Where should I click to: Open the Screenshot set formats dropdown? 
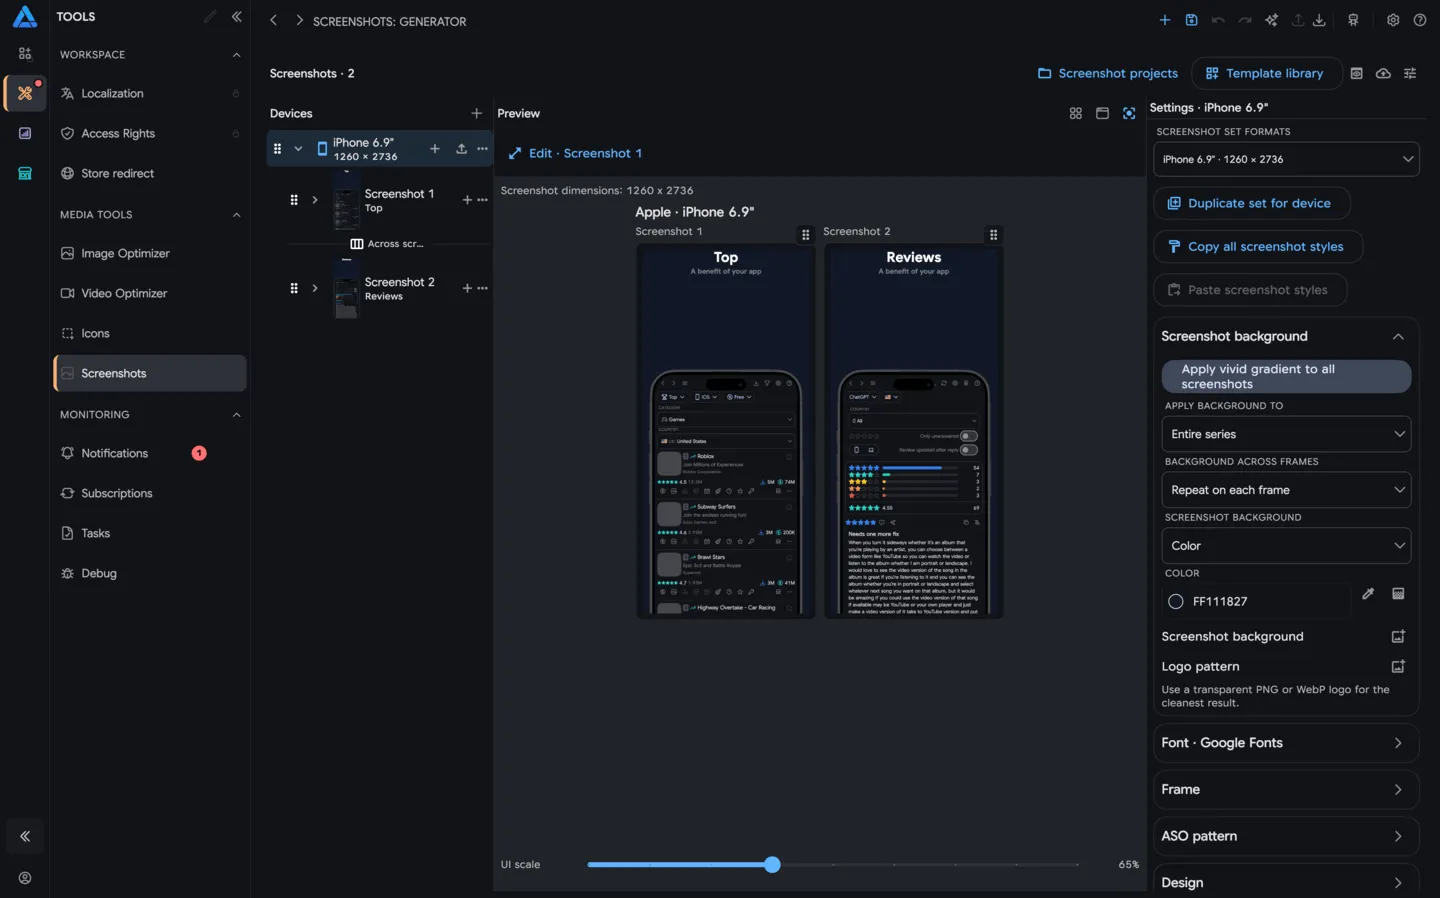[1286, 159]
